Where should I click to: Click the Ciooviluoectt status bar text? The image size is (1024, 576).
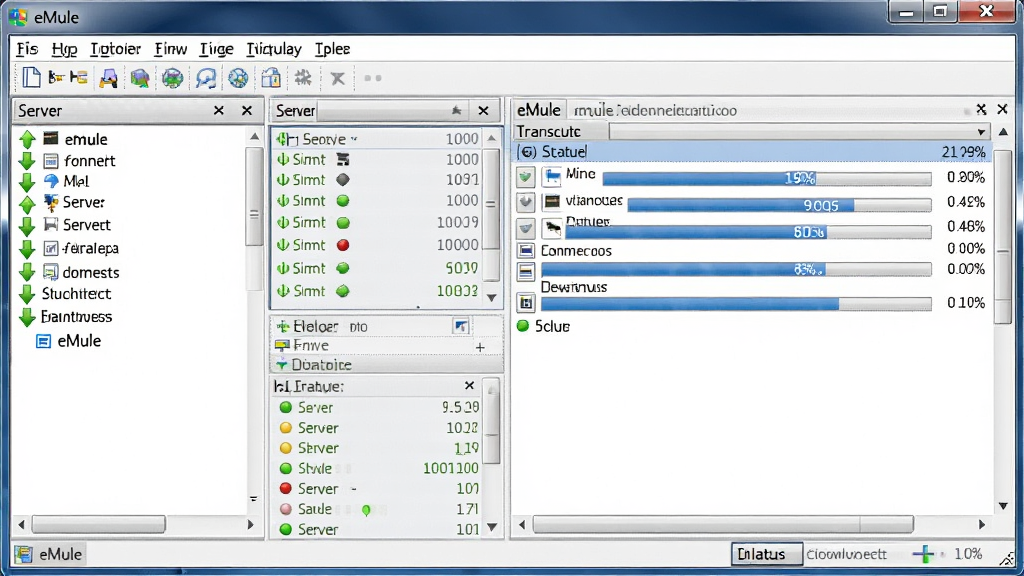pyautogui.click(x=846, y=554)
